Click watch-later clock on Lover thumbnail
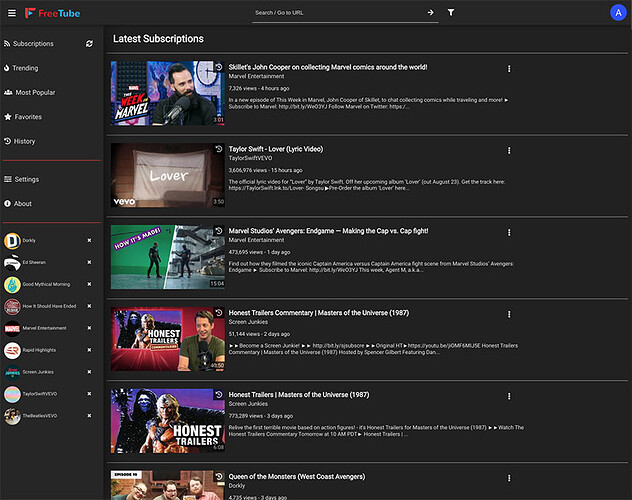The width and height of the screenshot is (632, 500). (x=218, y=149)
